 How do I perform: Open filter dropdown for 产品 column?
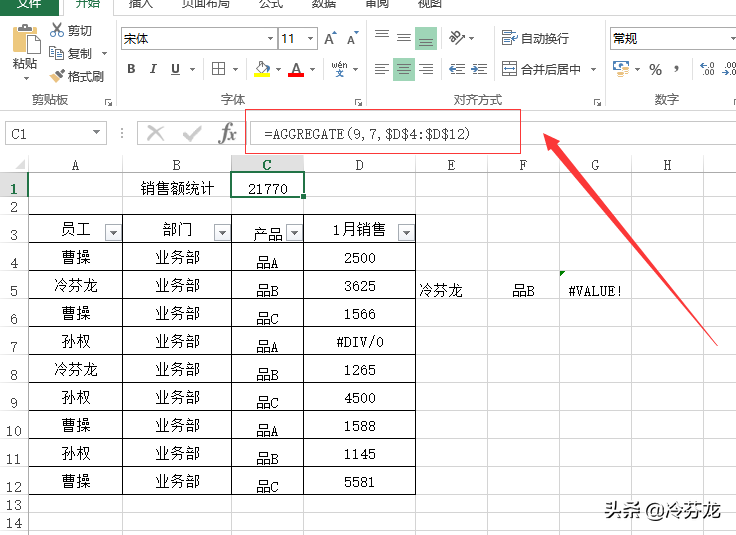(294, 232)
